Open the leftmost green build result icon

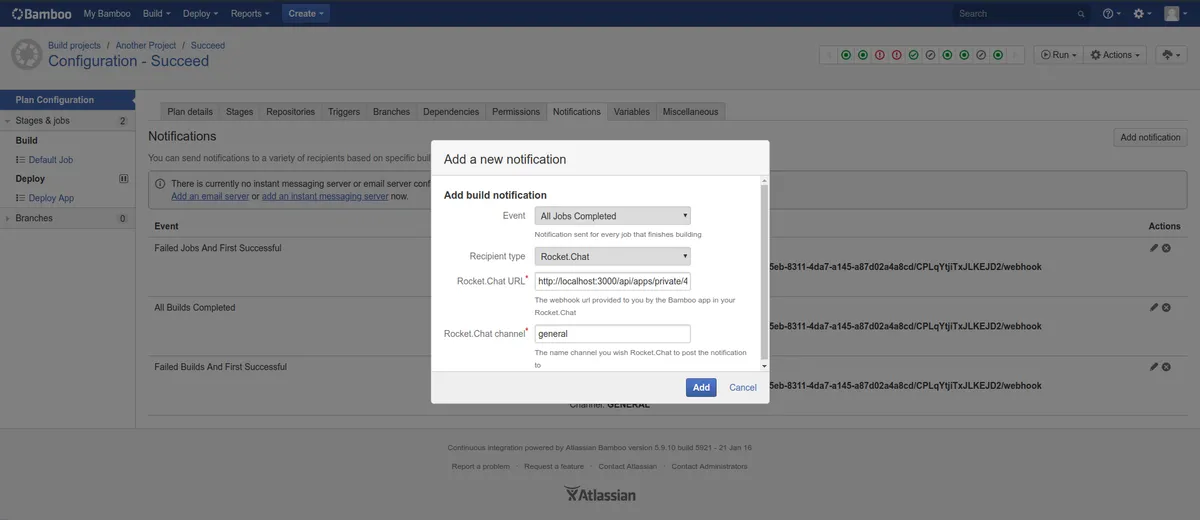click(846, 55)
